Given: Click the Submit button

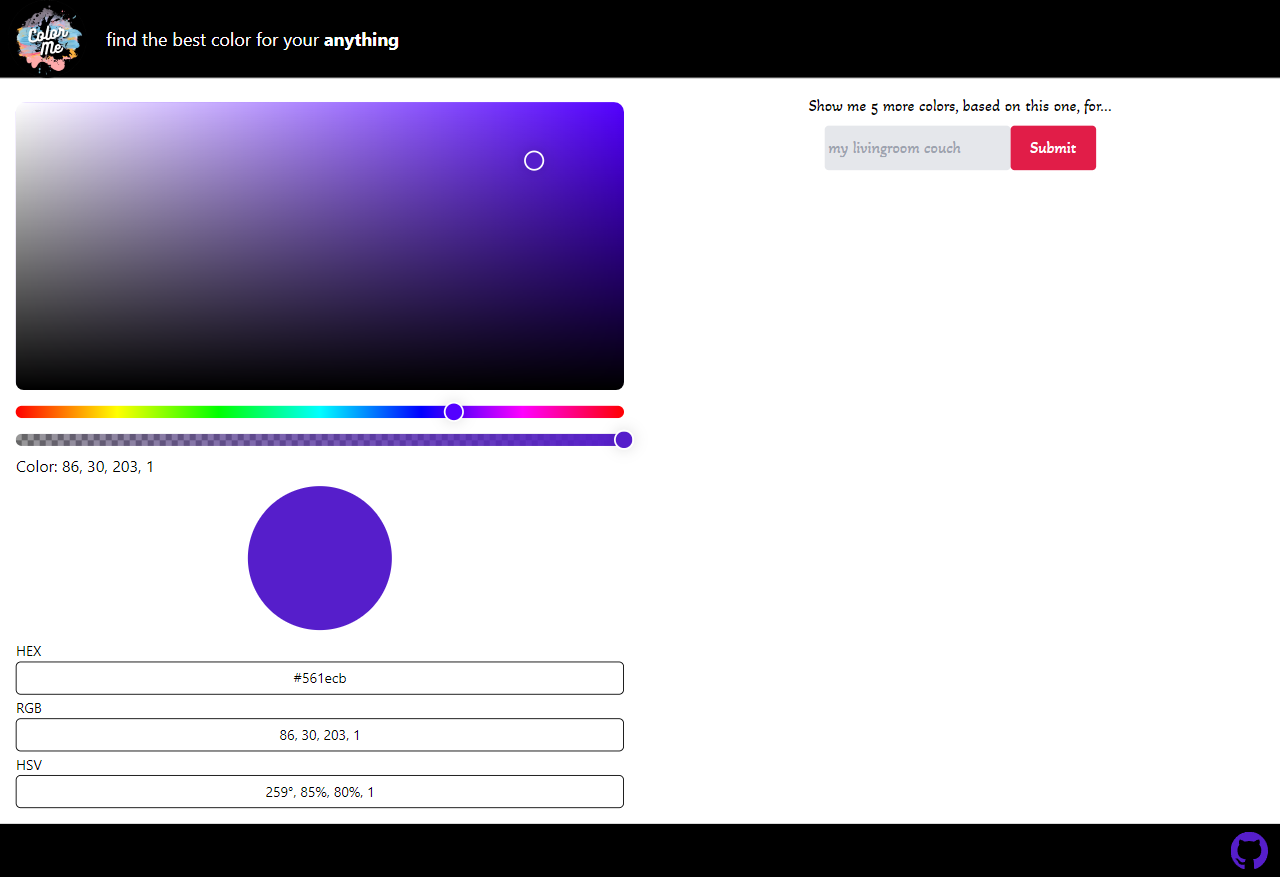Looking at the screenshot, I should pos(1053,148).
